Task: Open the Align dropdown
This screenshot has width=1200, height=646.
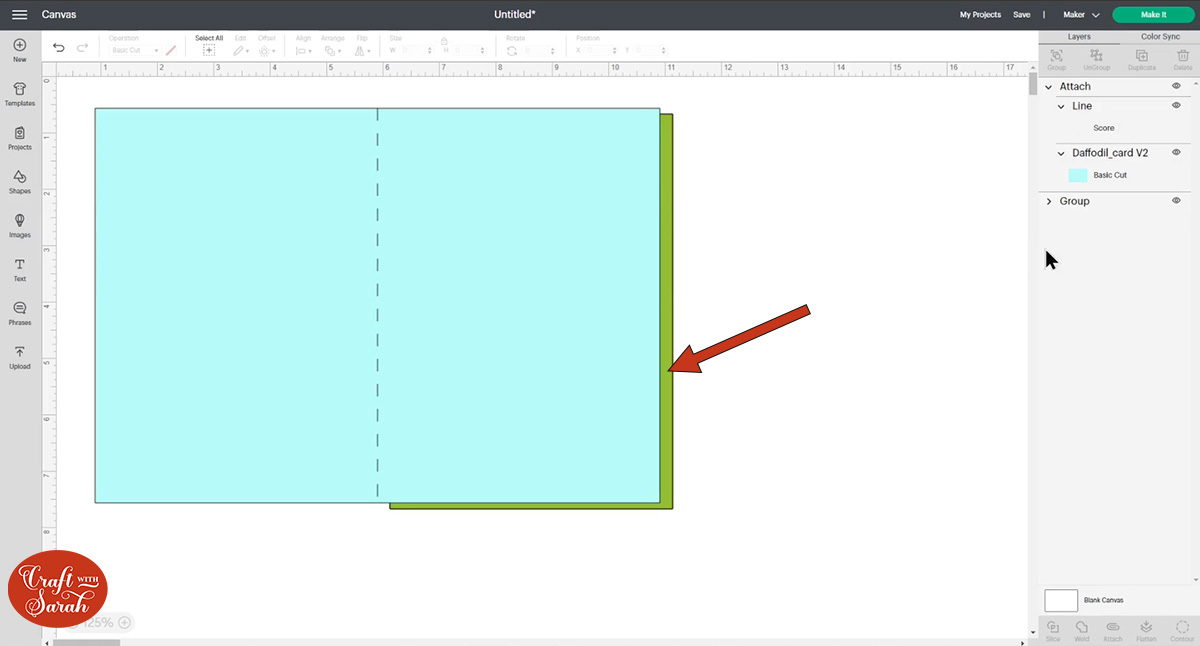Action: point(303,50)
